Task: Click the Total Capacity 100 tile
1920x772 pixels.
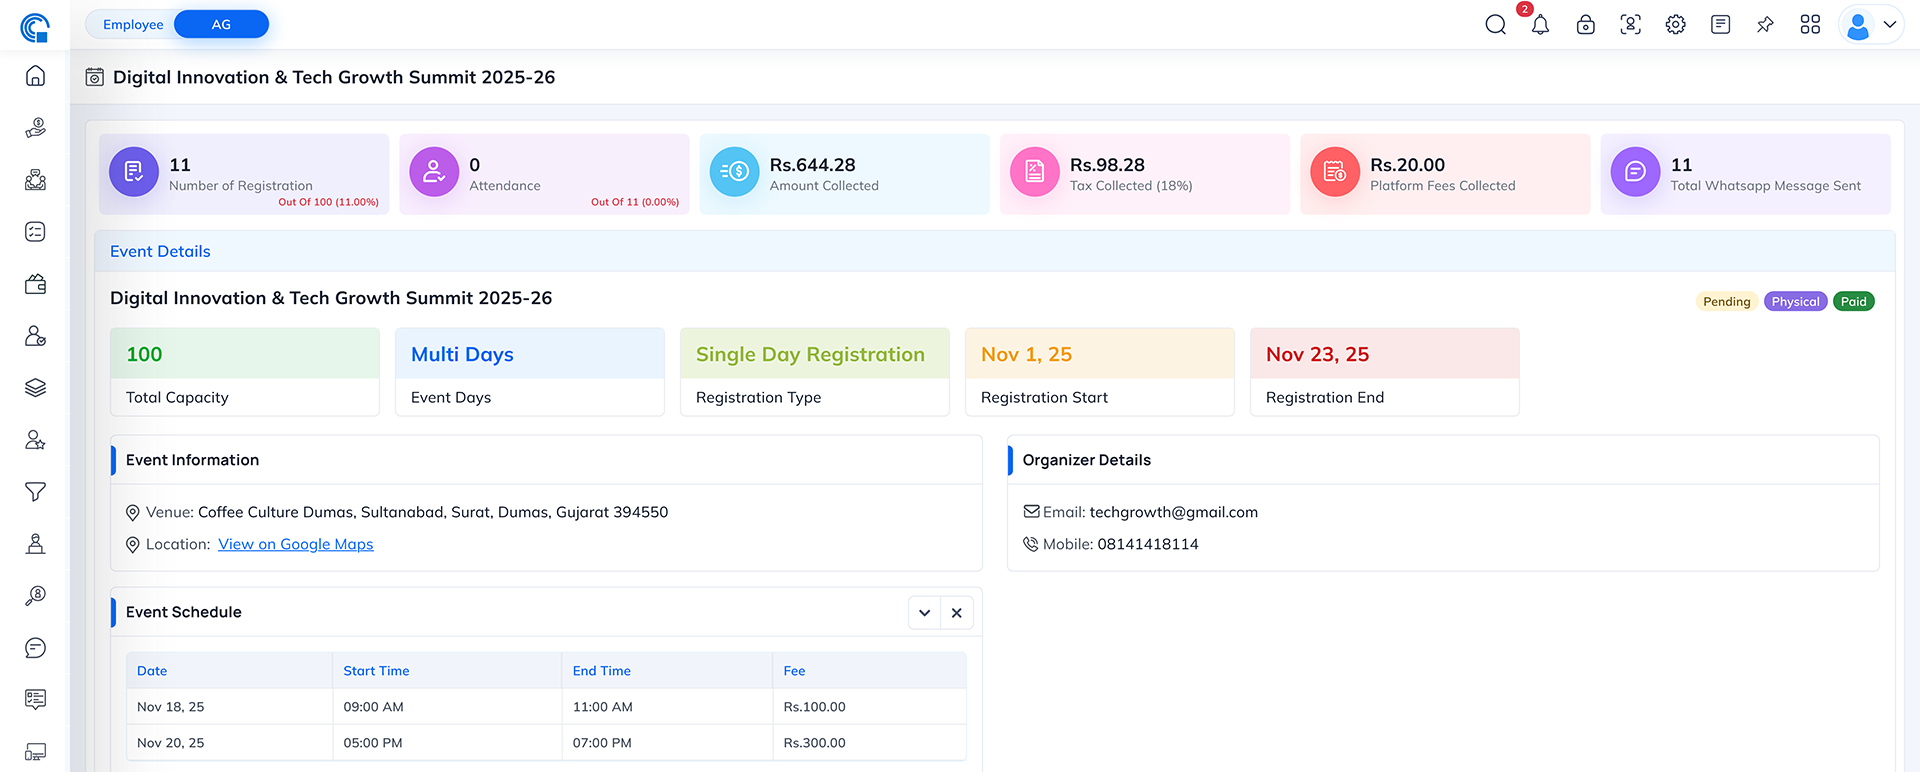Action: (x=245, y=372)
